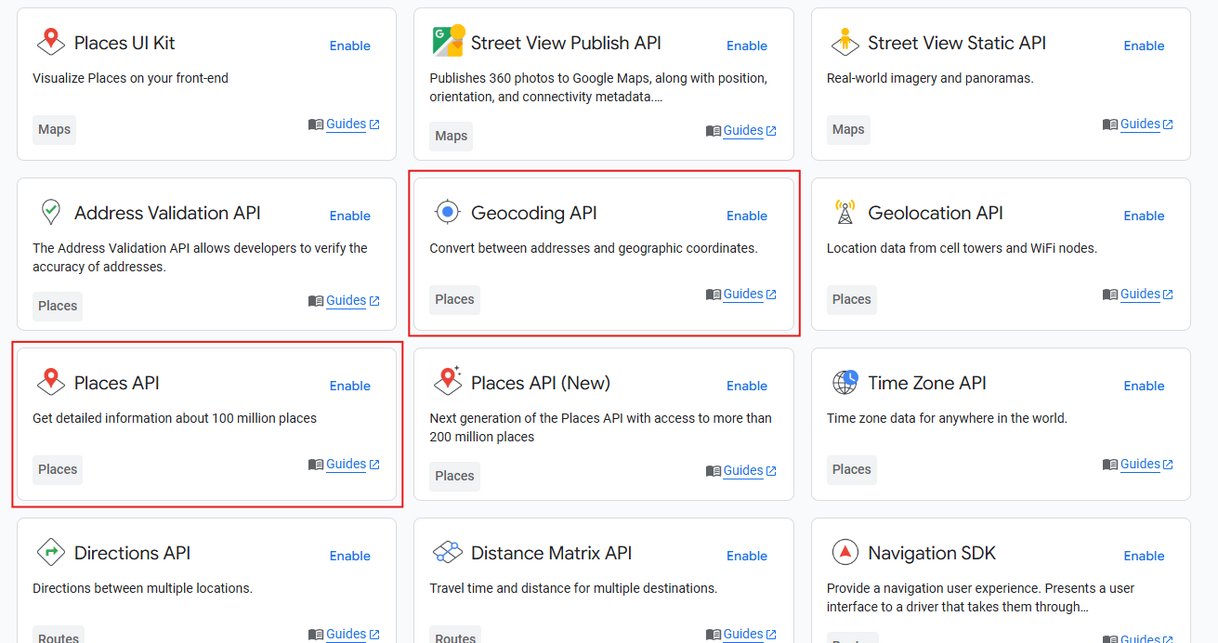
Task: Click the Geolocation API tower icon
Action: pos(845,212)
